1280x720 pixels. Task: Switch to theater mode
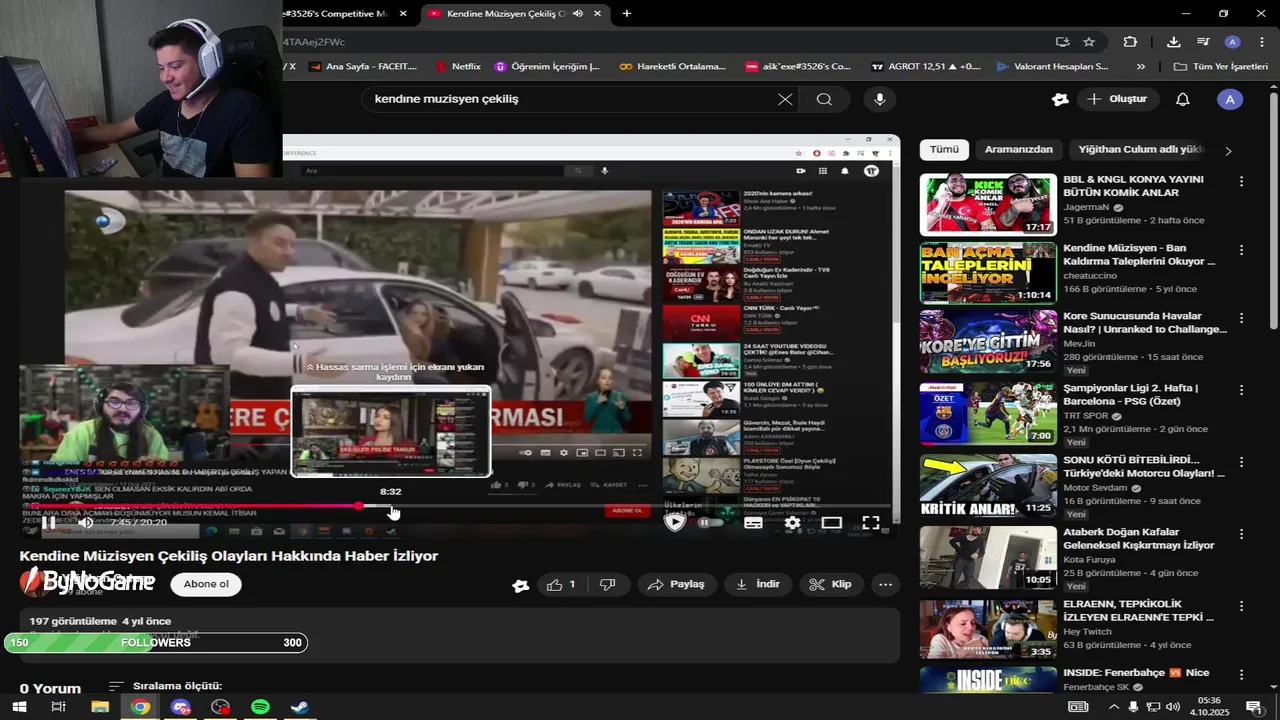pyautogui.click(x=832, y=522)
